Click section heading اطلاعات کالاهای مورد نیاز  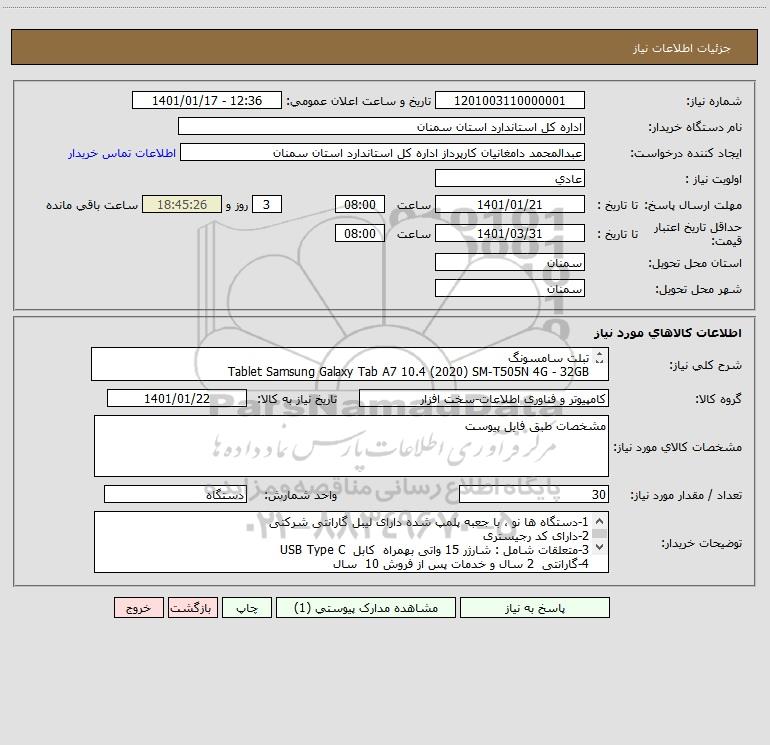coord(668,333)
